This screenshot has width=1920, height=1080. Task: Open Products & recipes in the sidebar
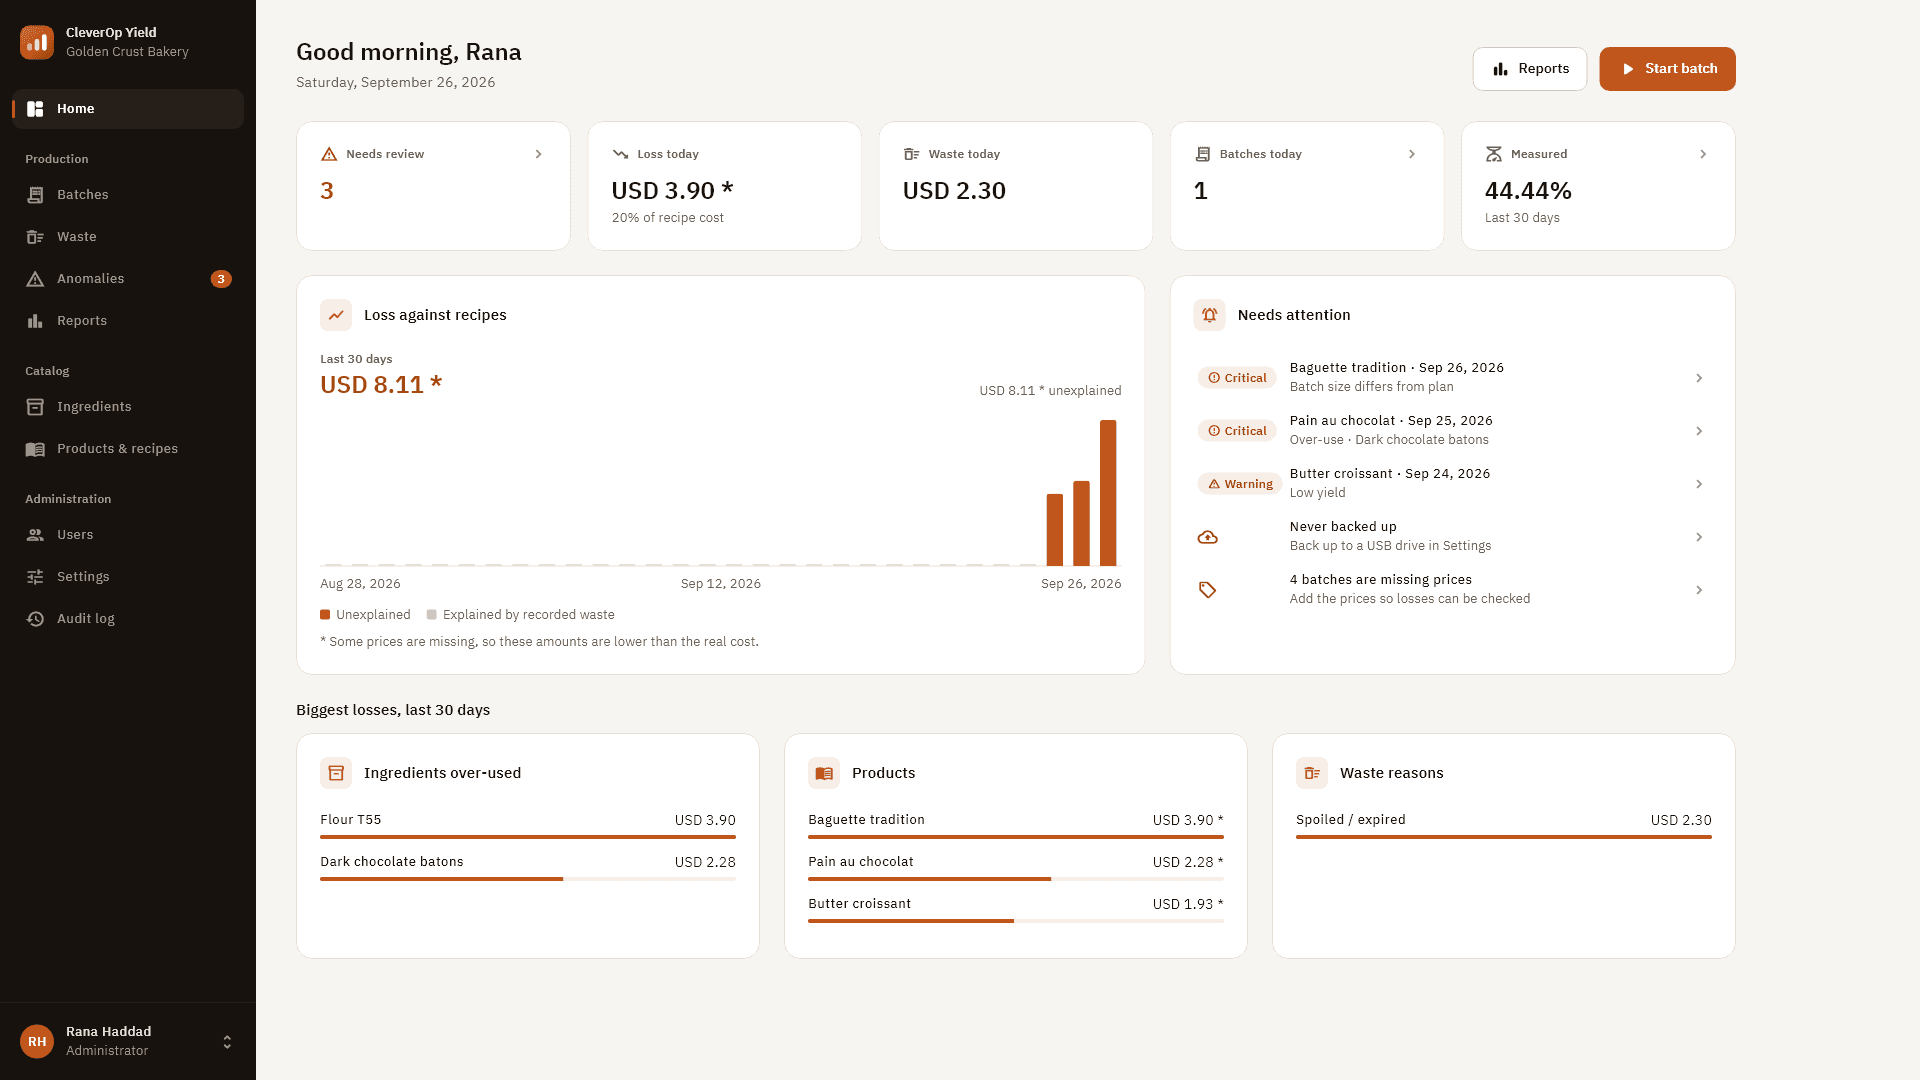coord(128,449)
